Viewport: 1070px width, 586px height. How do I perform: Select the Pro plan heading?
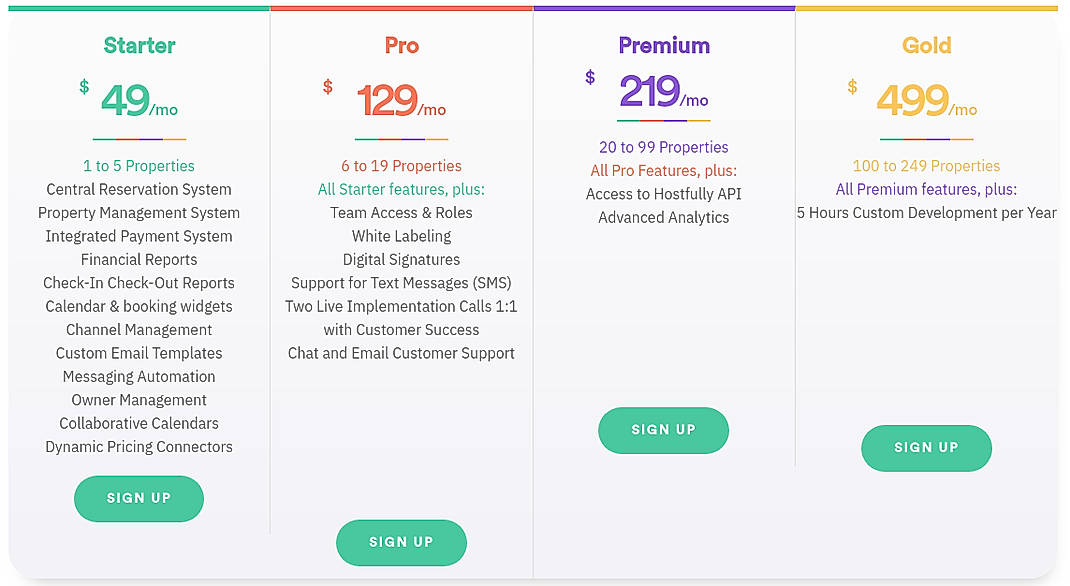(x=401, y=45)
